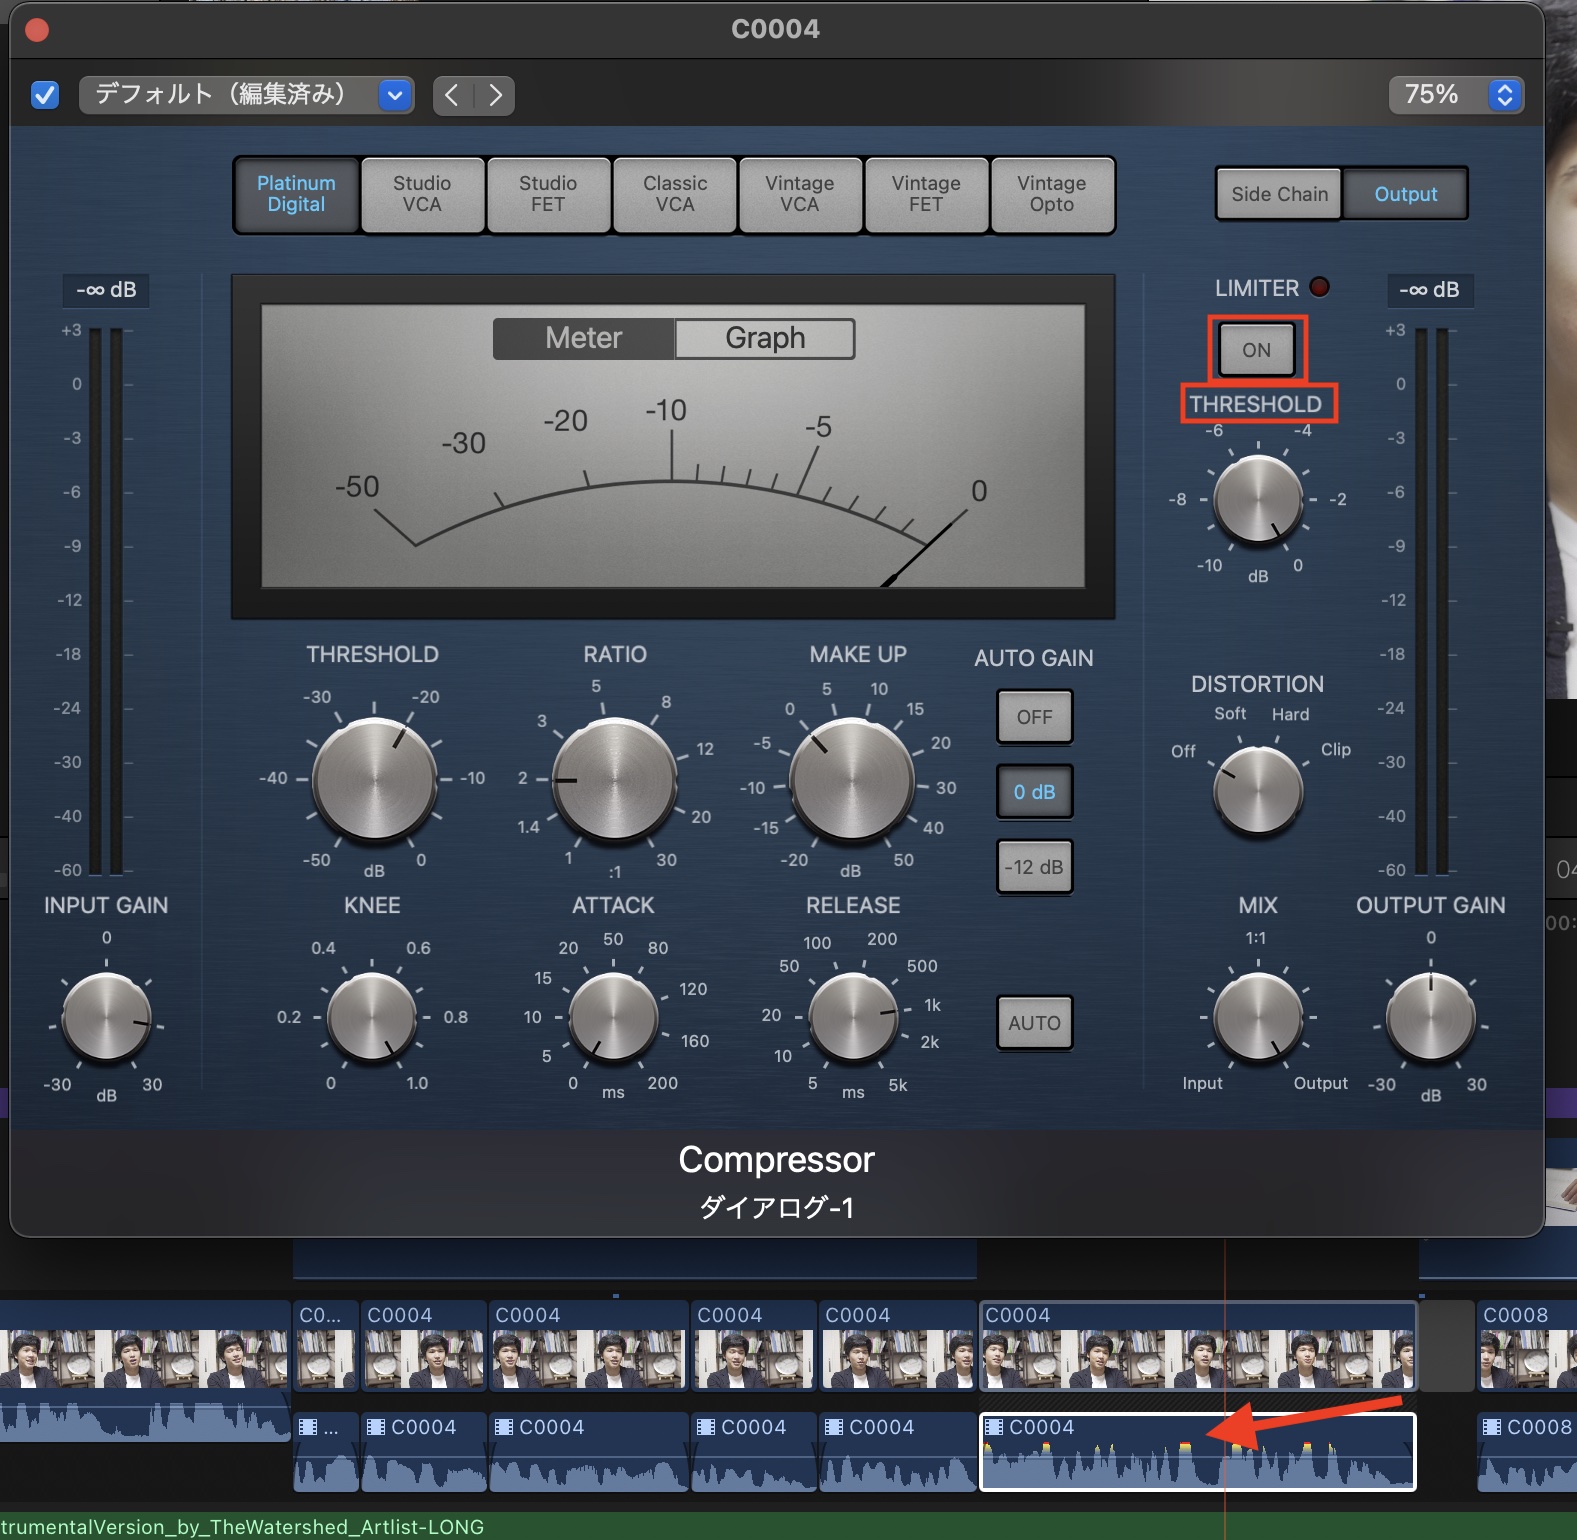Screen dimensions: 1577x1540
Task: Set Auto Gain to OFF
Action: coord(1034,717)
